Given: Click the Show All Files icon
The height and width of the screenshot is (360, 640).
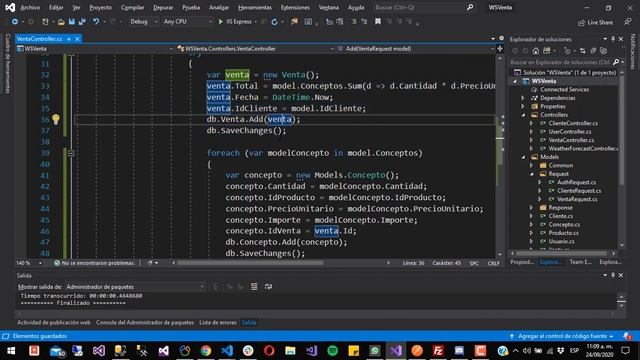Looking at the screenshot, I should click(604, 51).
